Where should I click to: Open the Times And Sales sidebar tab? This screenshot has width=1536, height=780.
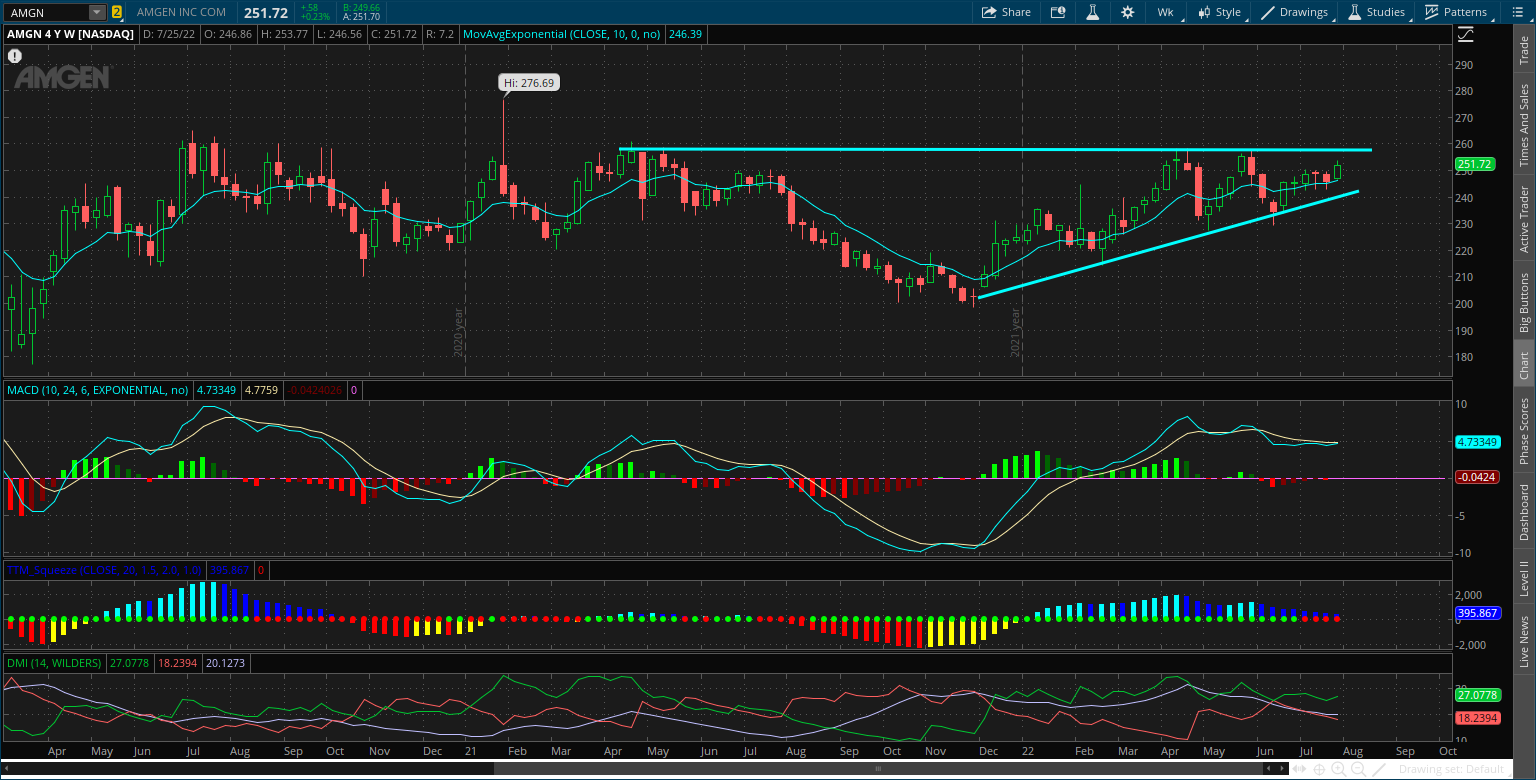[x=1524, y=125]
